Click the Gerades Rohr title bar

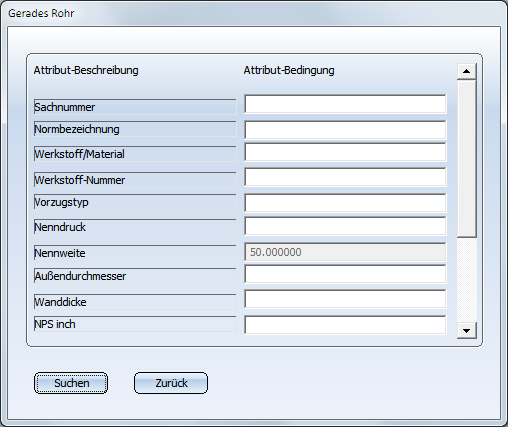pyautogui.click(x=253, y=13)
